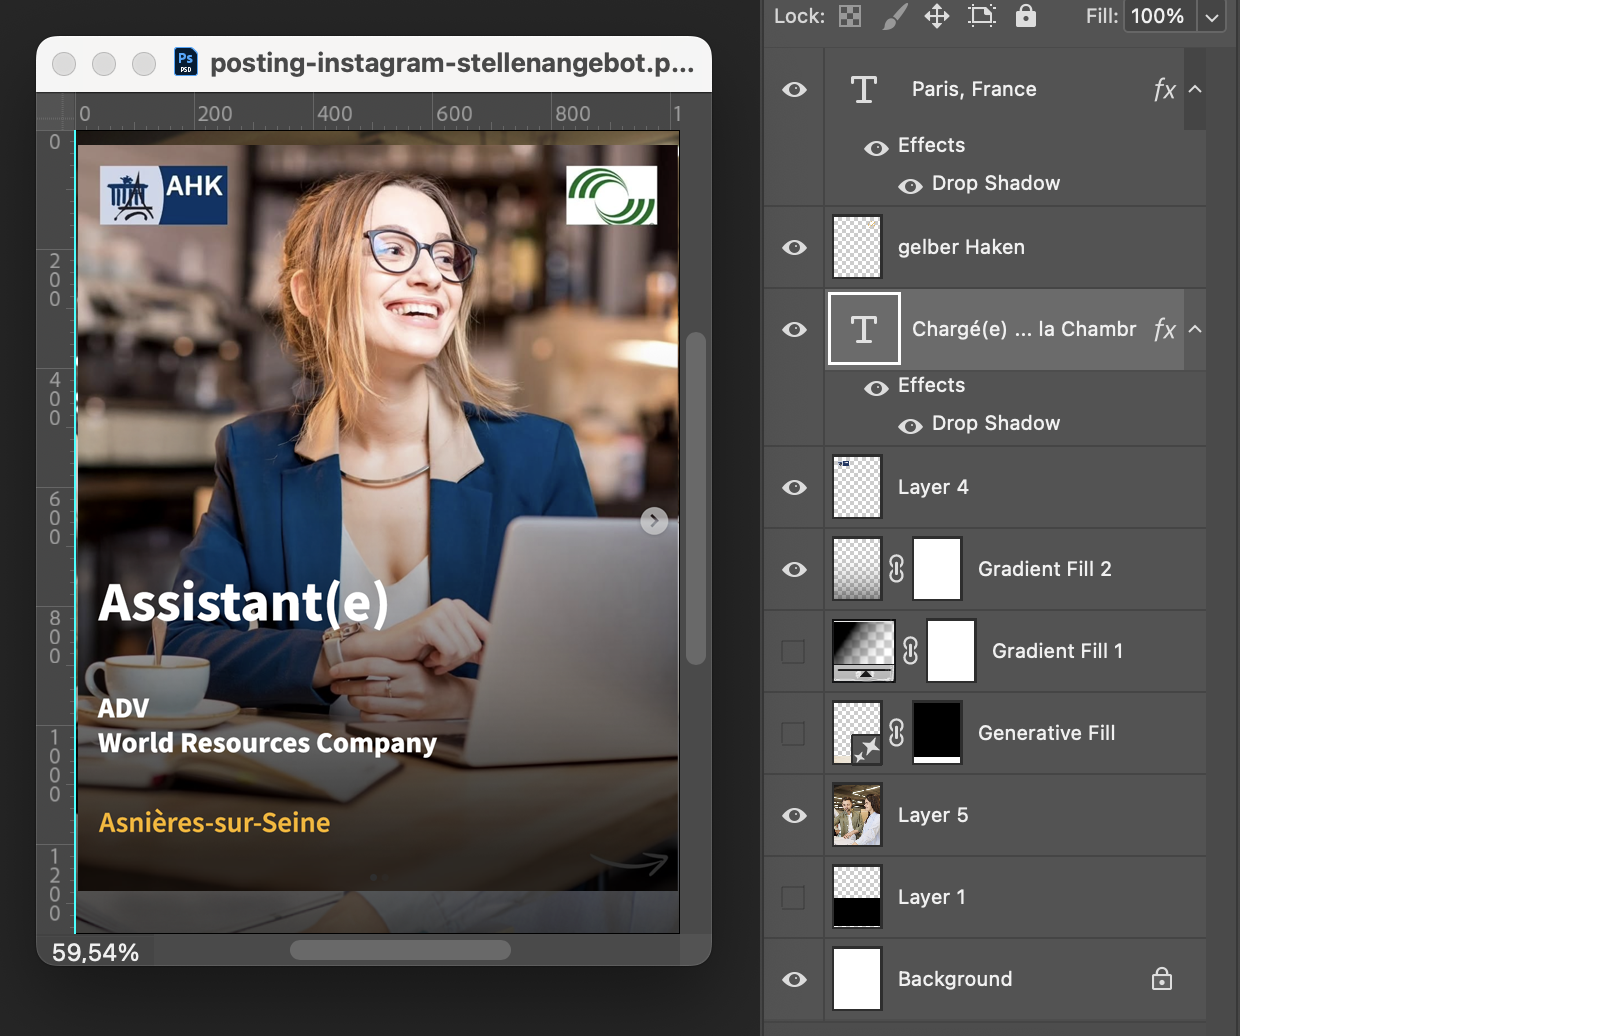1600x1036 pixels.
Task: Hide the gelber Haken layer
Action: point(795,247)
